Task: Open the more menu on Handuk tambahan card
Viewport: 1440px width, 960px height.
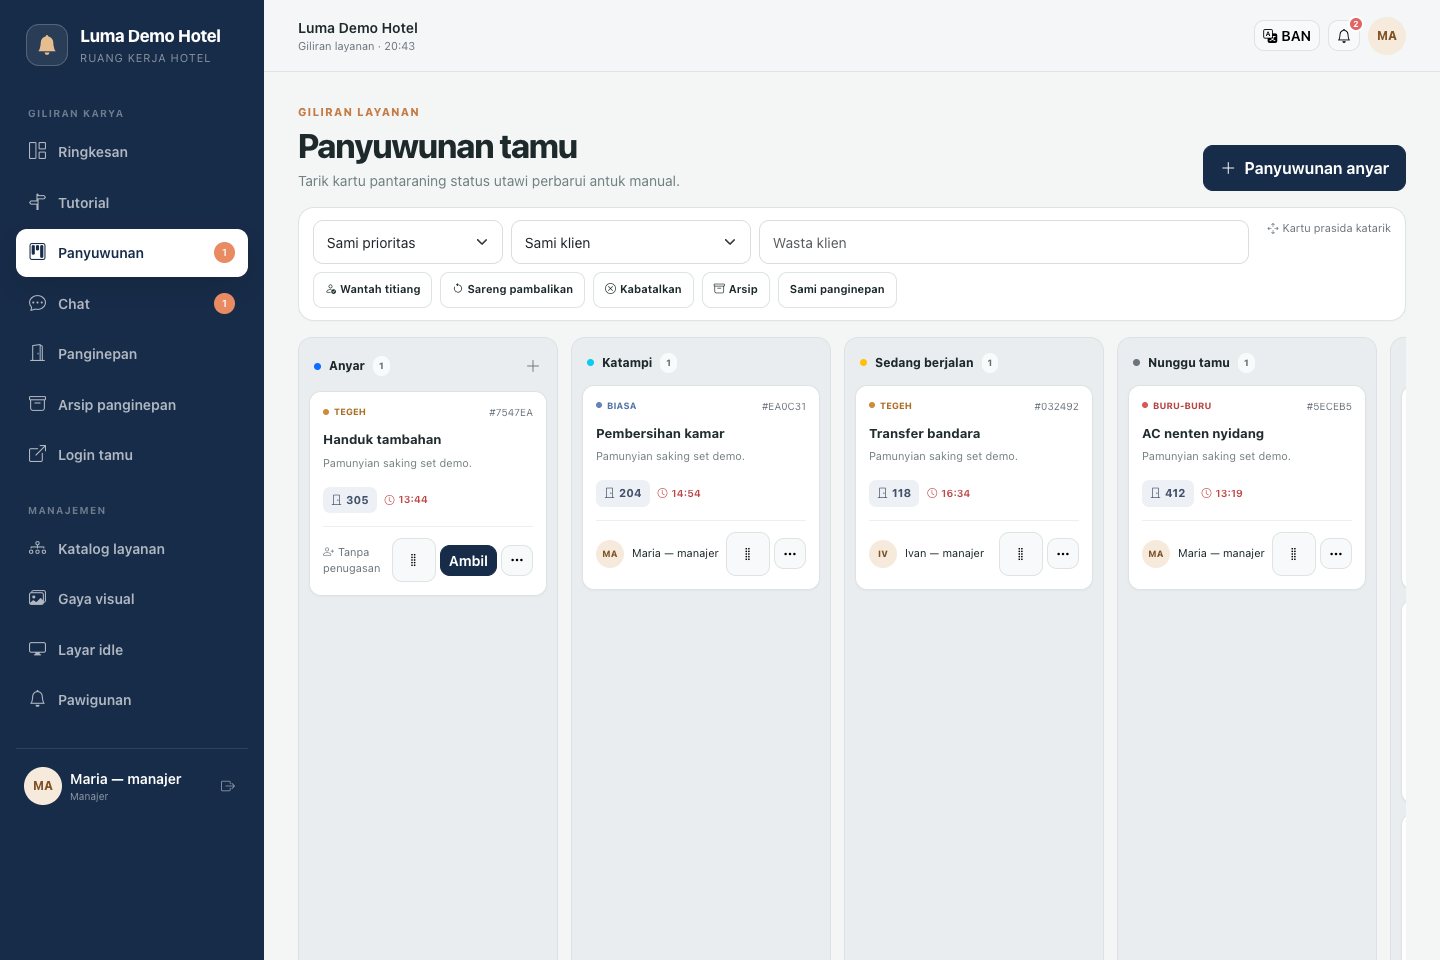Action: [x=517, y=560]
